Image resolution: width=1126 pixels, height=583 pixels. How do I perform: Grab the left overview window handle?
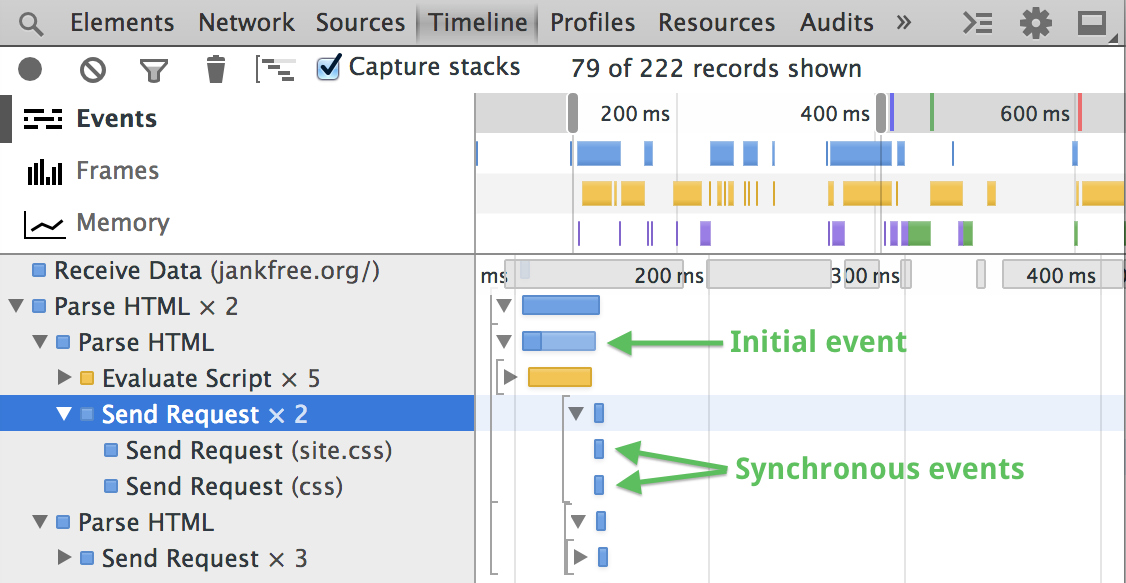coord(573,113)
